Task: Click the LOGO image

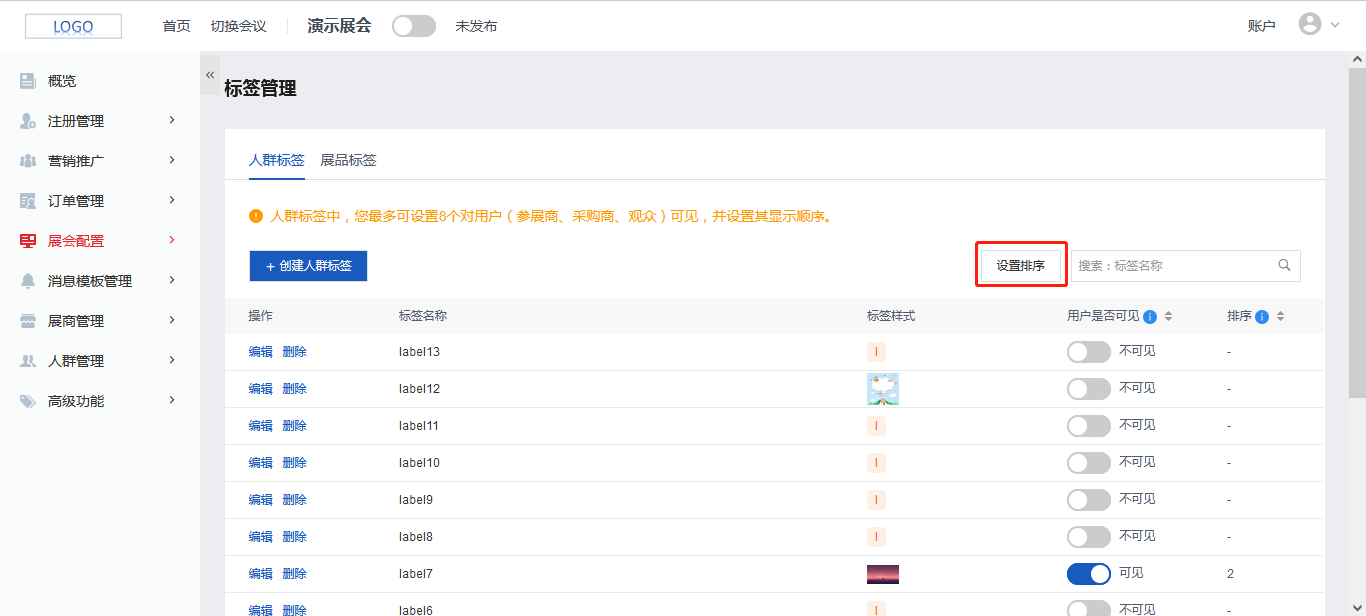Action: tap(73, 27)
